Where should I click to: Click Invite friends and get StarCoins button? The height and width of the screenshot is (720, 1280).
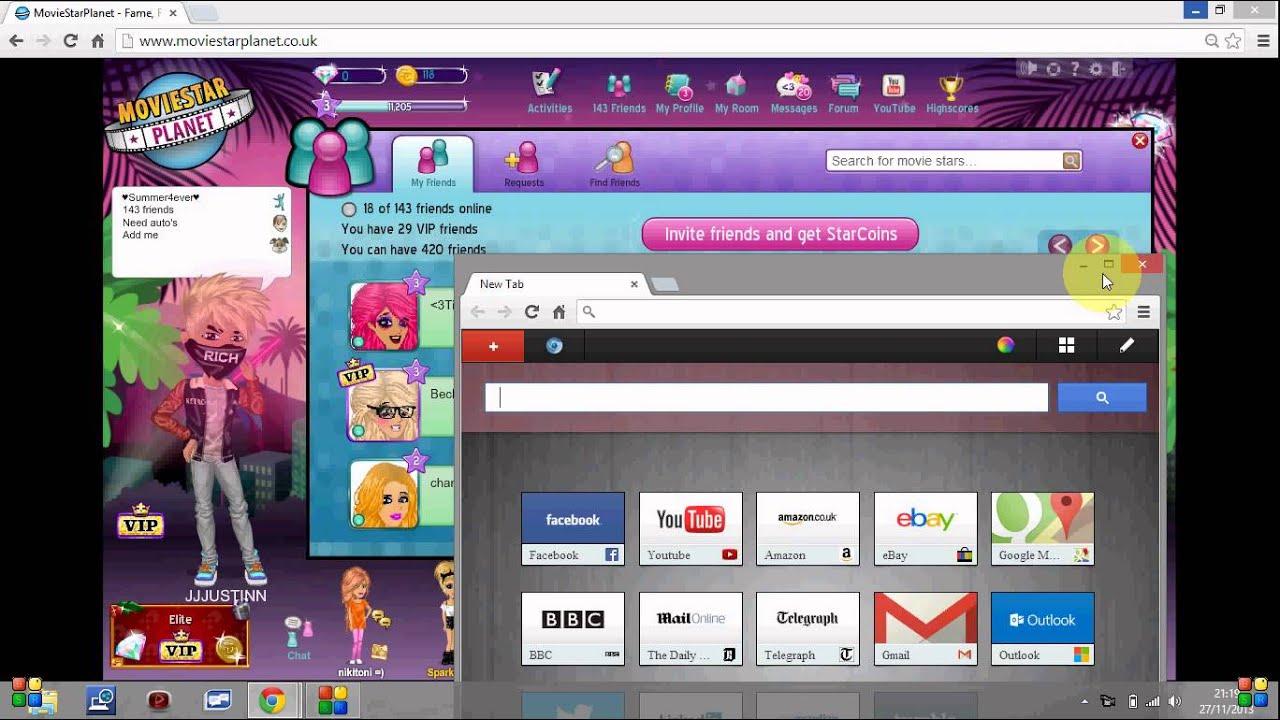click(x=780, y=234)
